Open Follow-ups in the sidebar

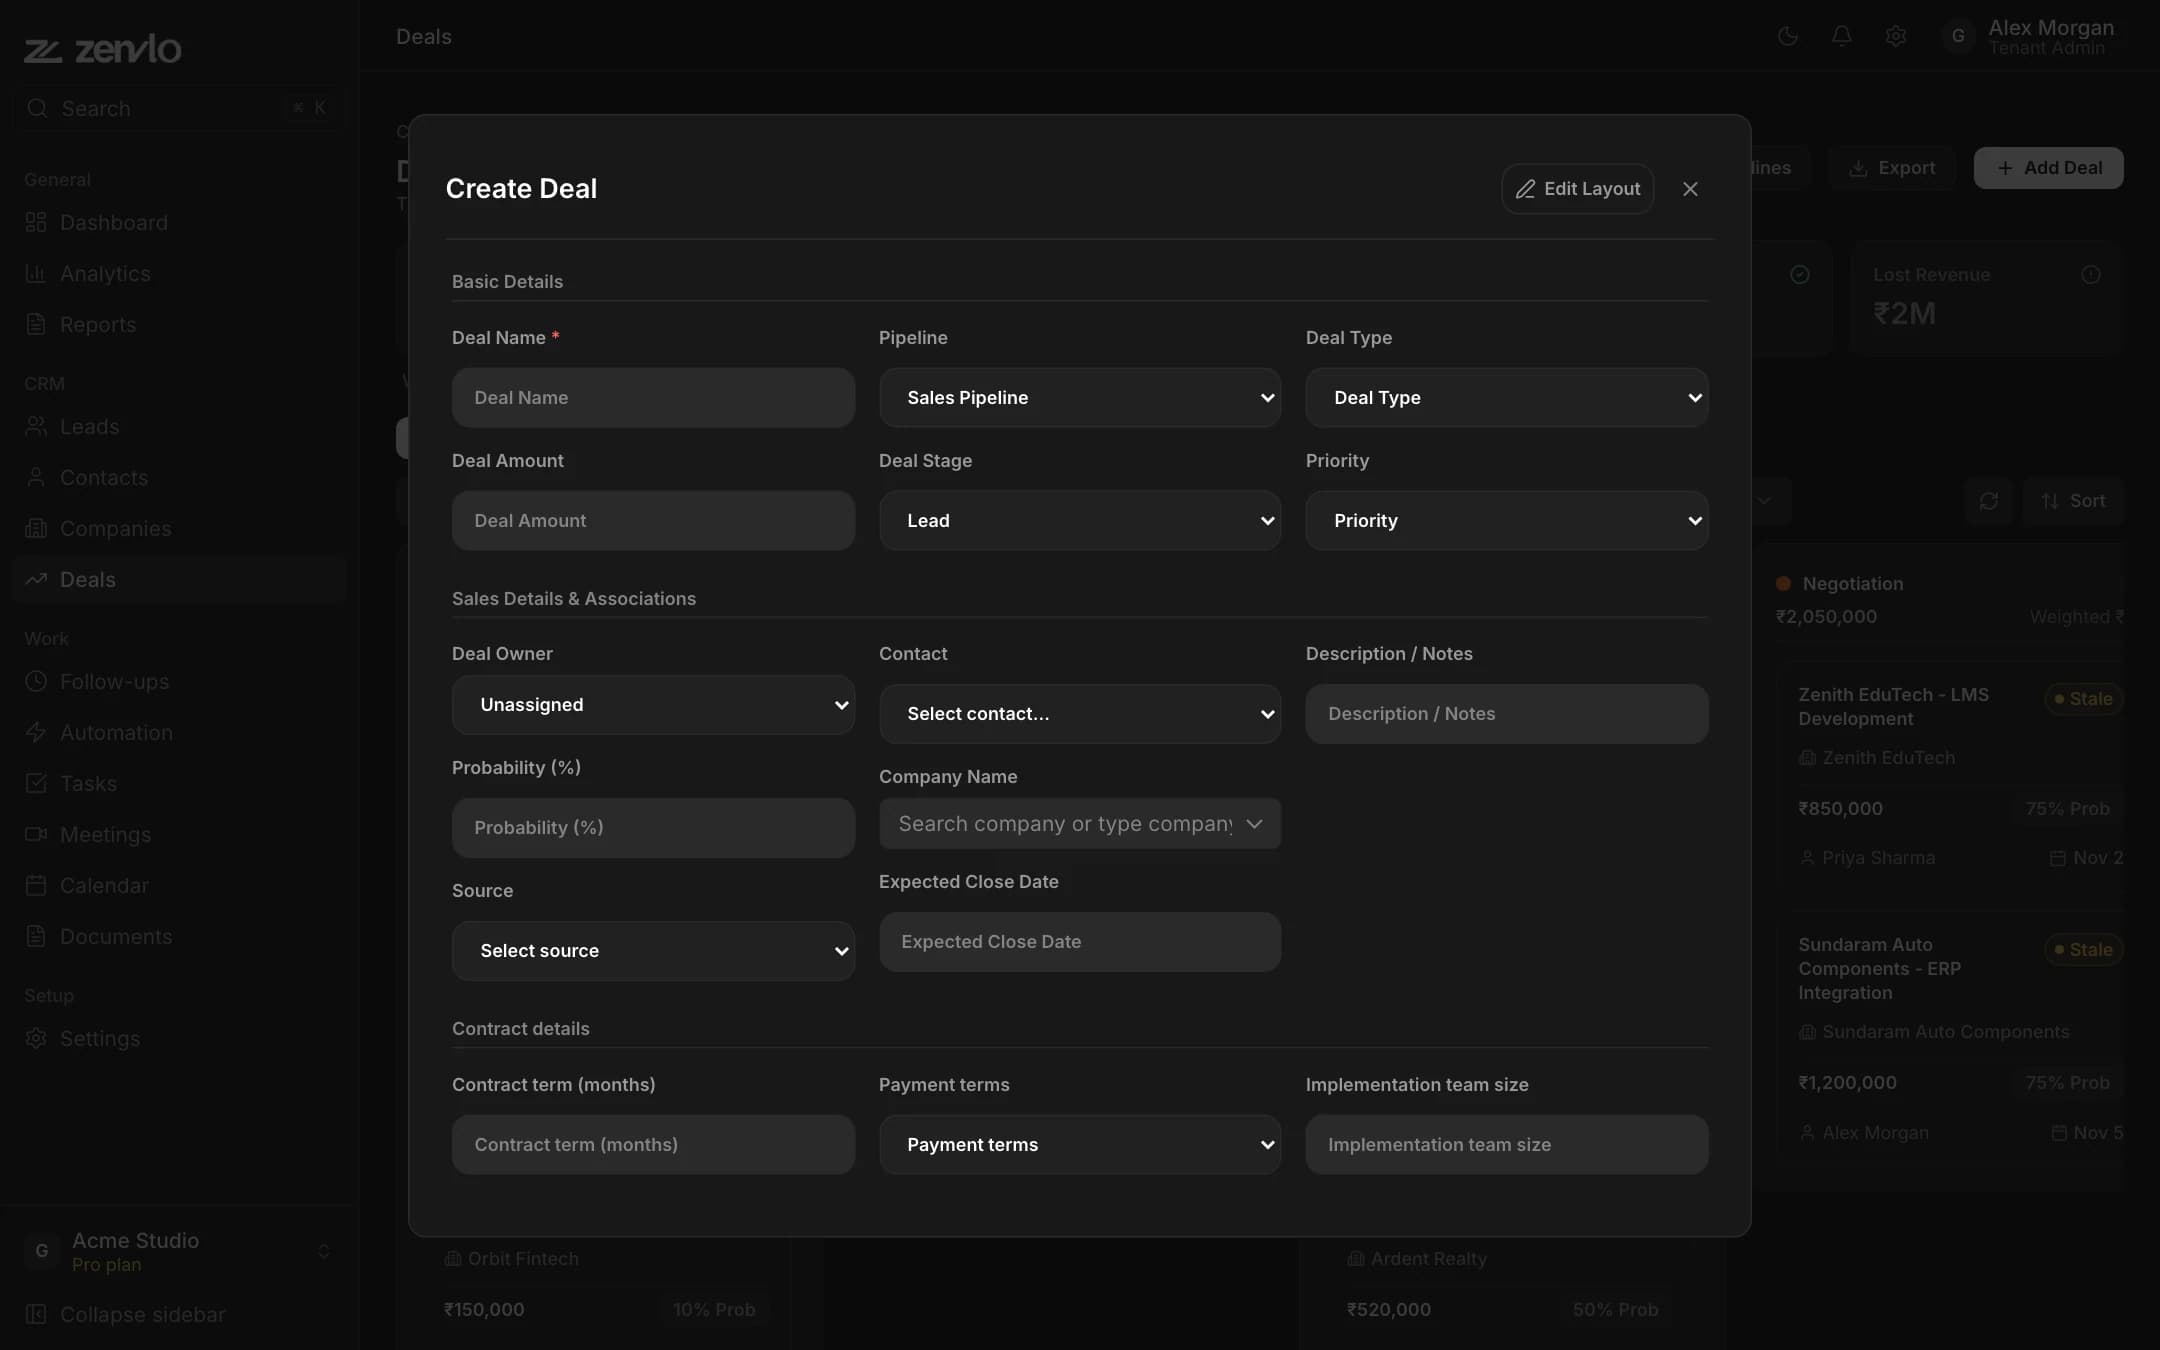(x=180, y=682)
